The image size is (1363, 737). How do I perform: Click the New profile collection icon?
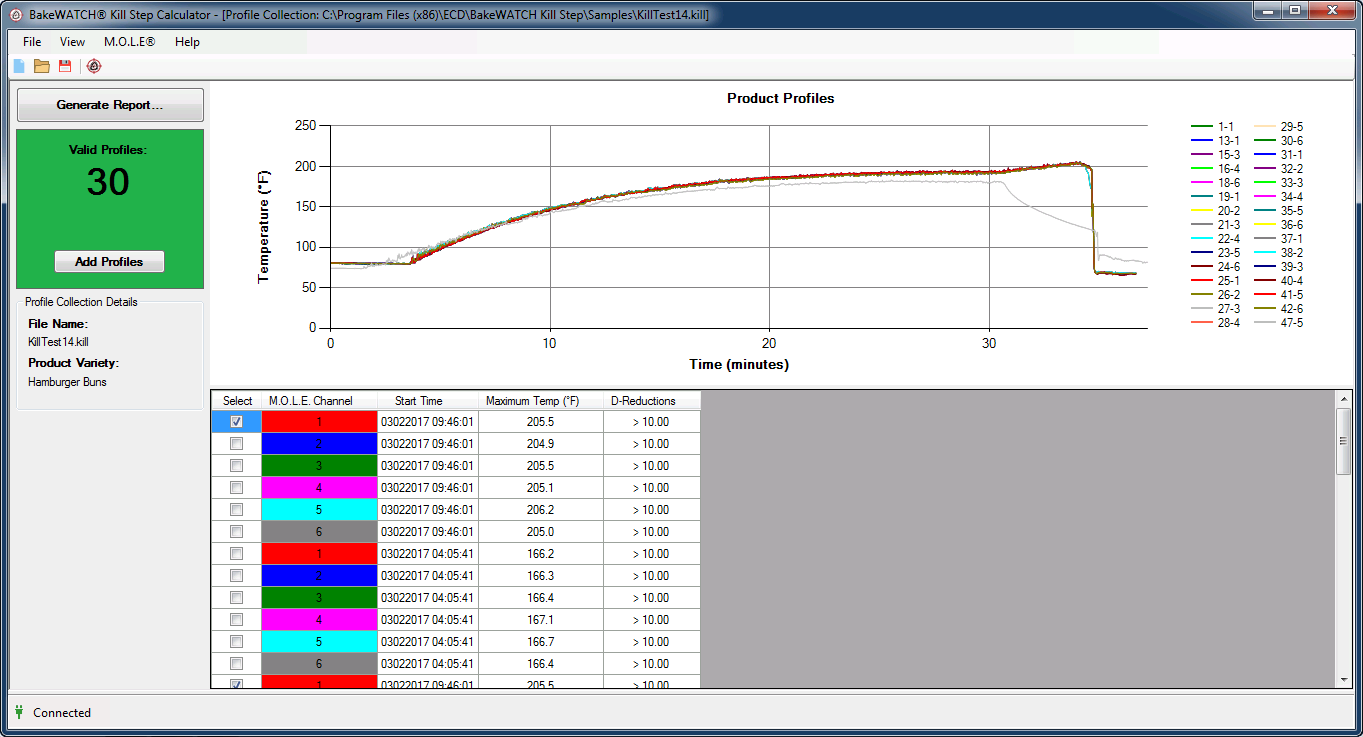[18, 66]
